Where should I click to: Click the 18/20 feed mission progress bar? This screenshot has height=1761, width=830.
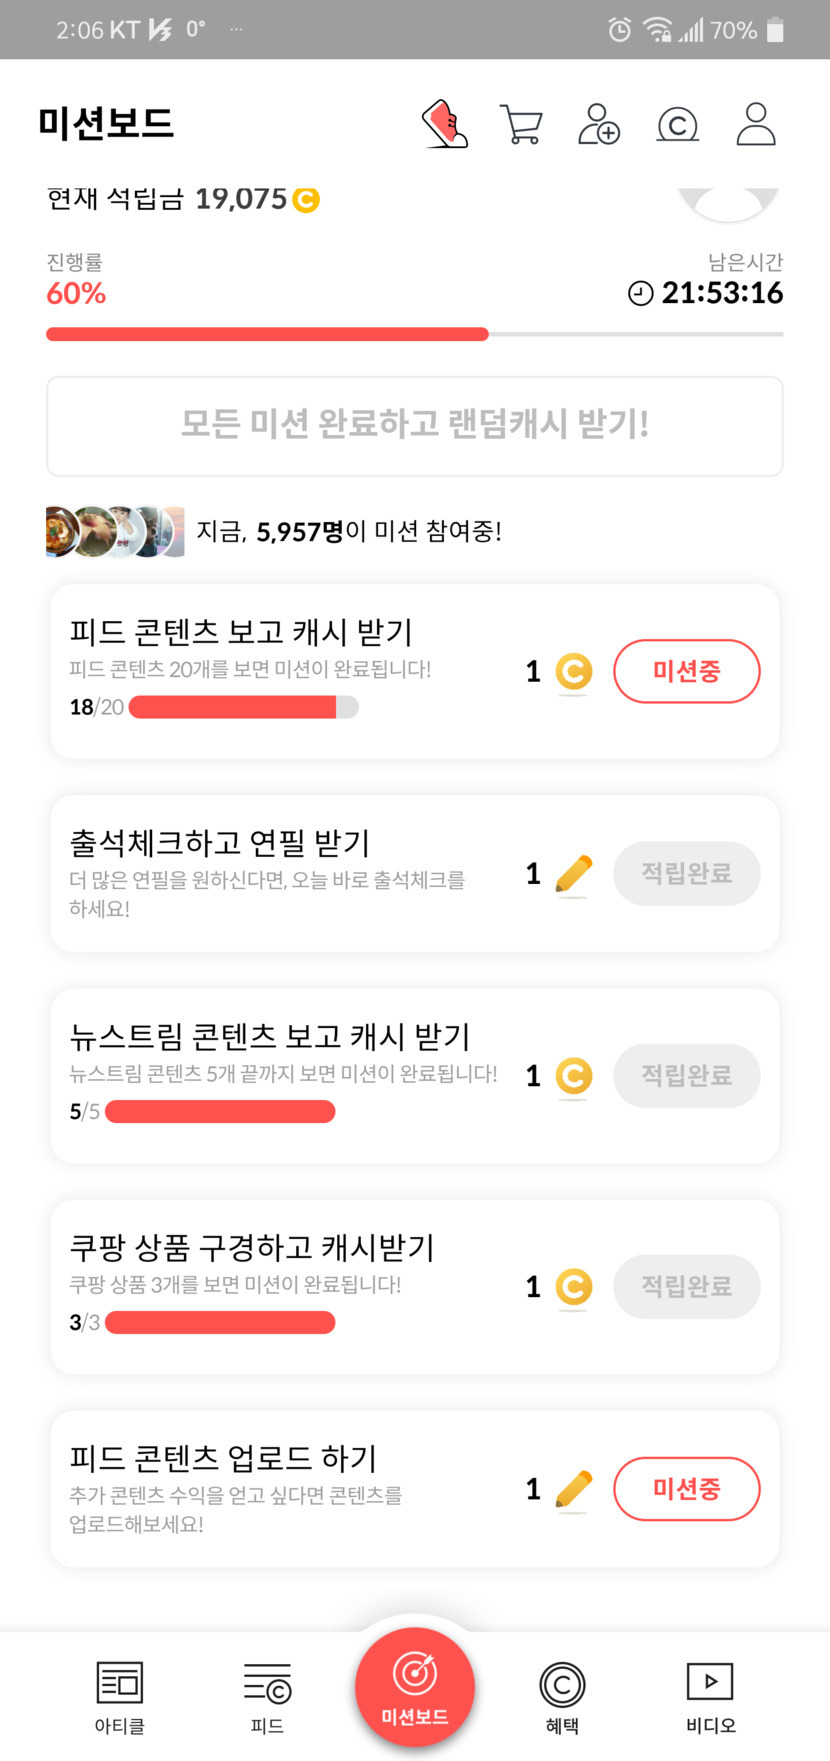[243, 707]
